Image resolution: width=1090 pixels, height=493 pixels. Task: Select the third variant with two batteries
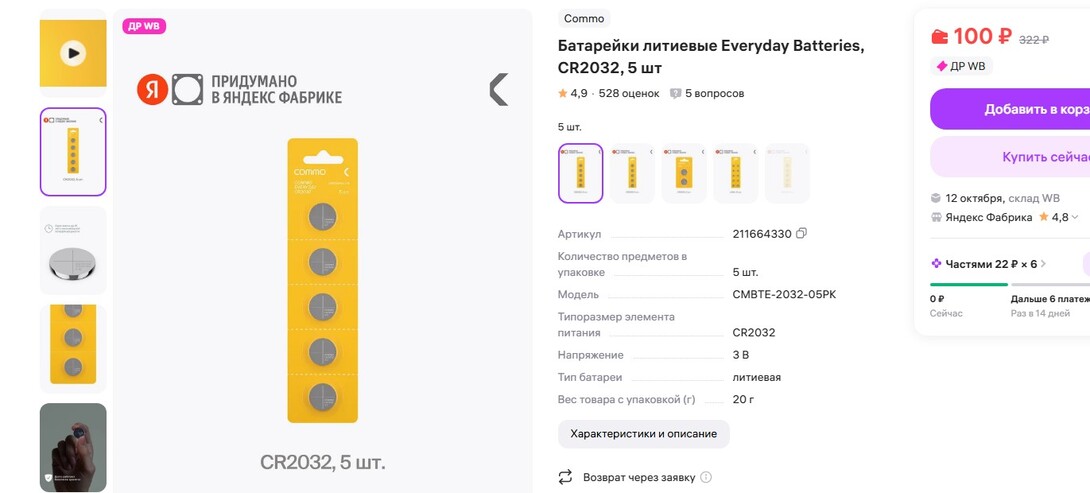pos(684,173)
